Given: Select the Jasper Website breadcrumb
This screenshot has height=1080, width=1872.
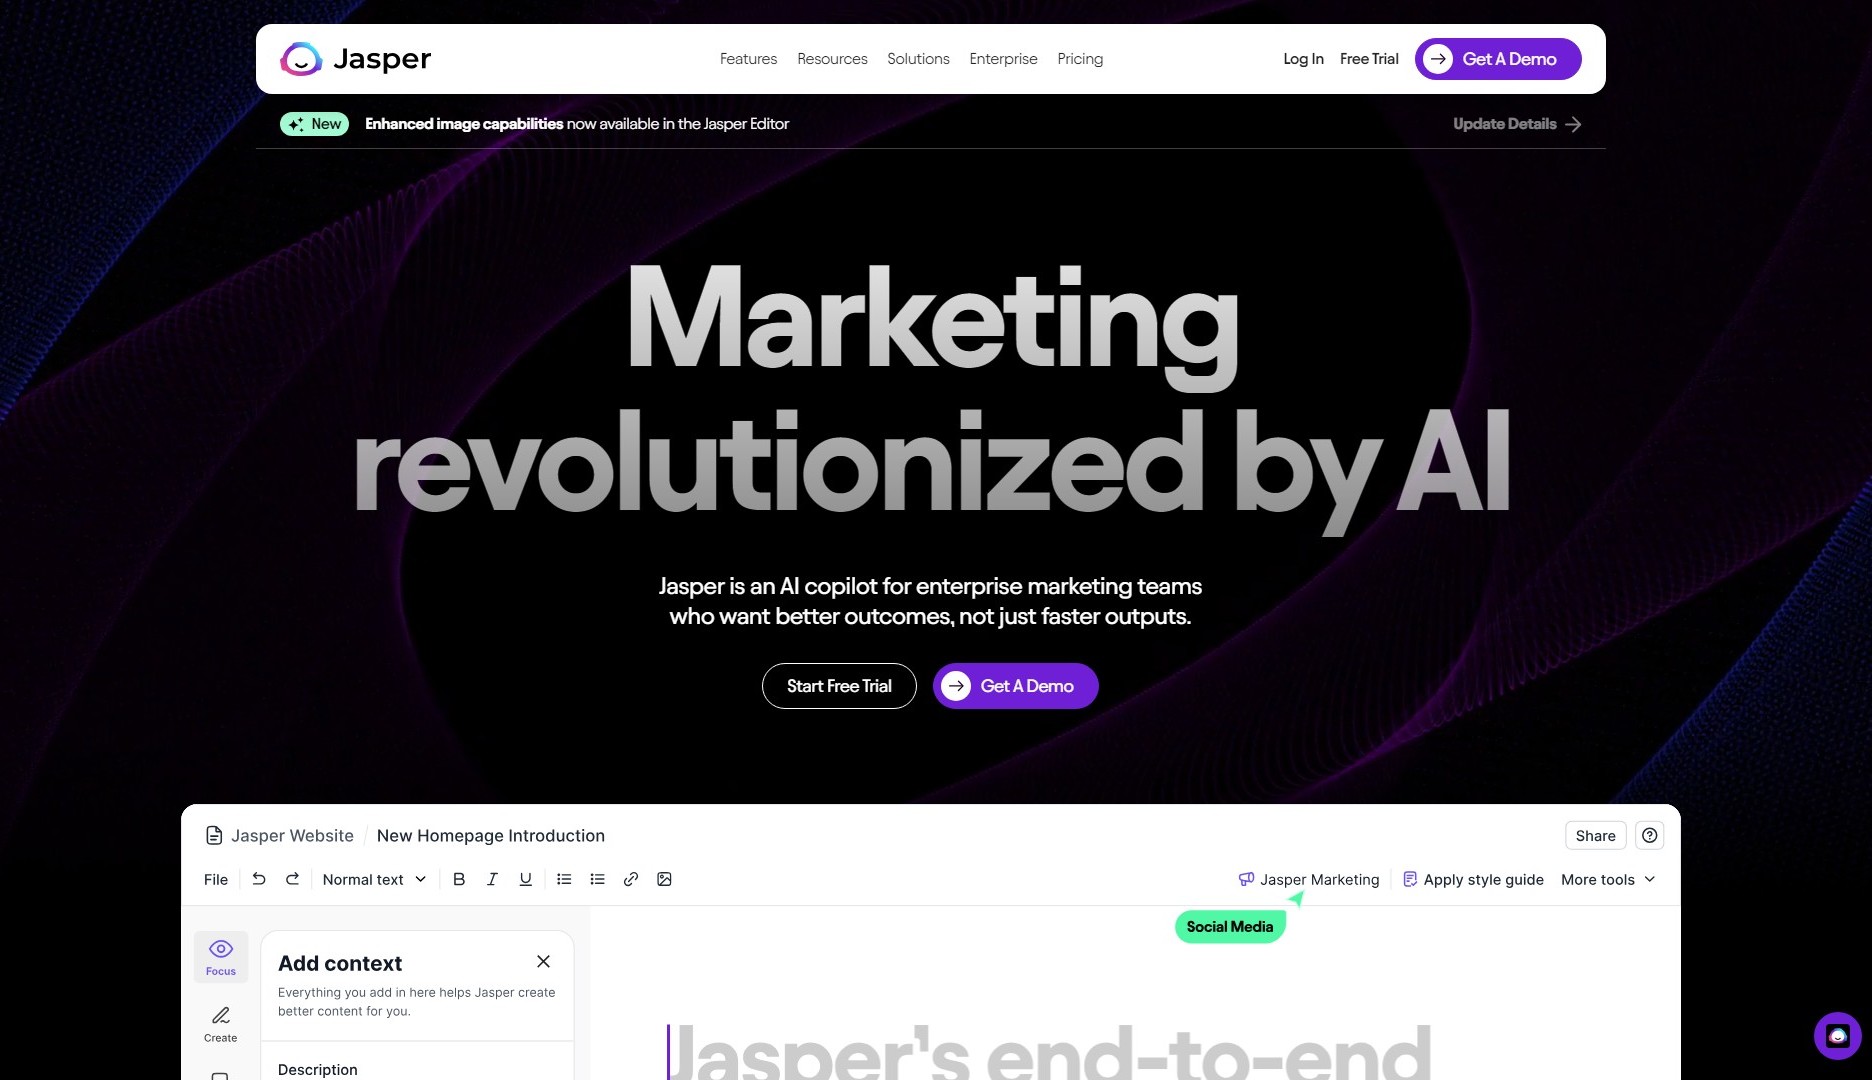Looking at the screenshot, I should [x=292, y=836].
